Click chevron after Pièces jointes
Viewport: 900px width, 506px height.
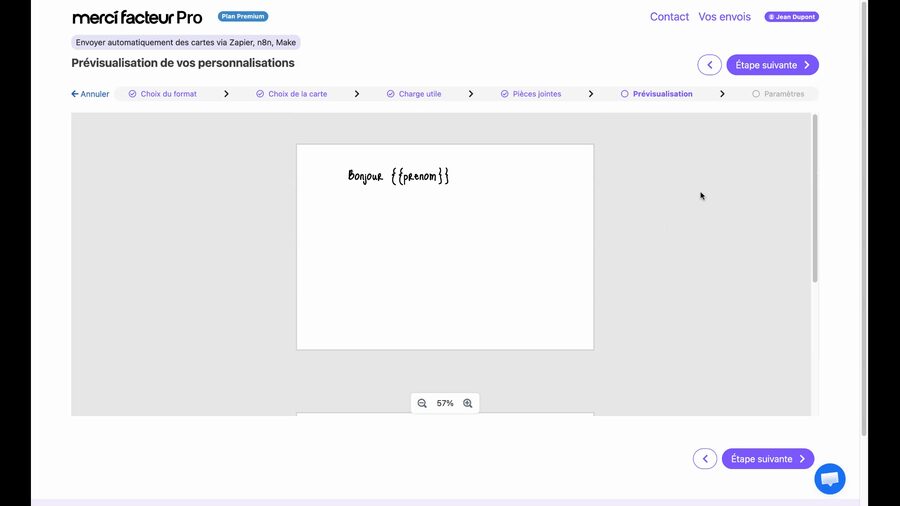(591, 94)
